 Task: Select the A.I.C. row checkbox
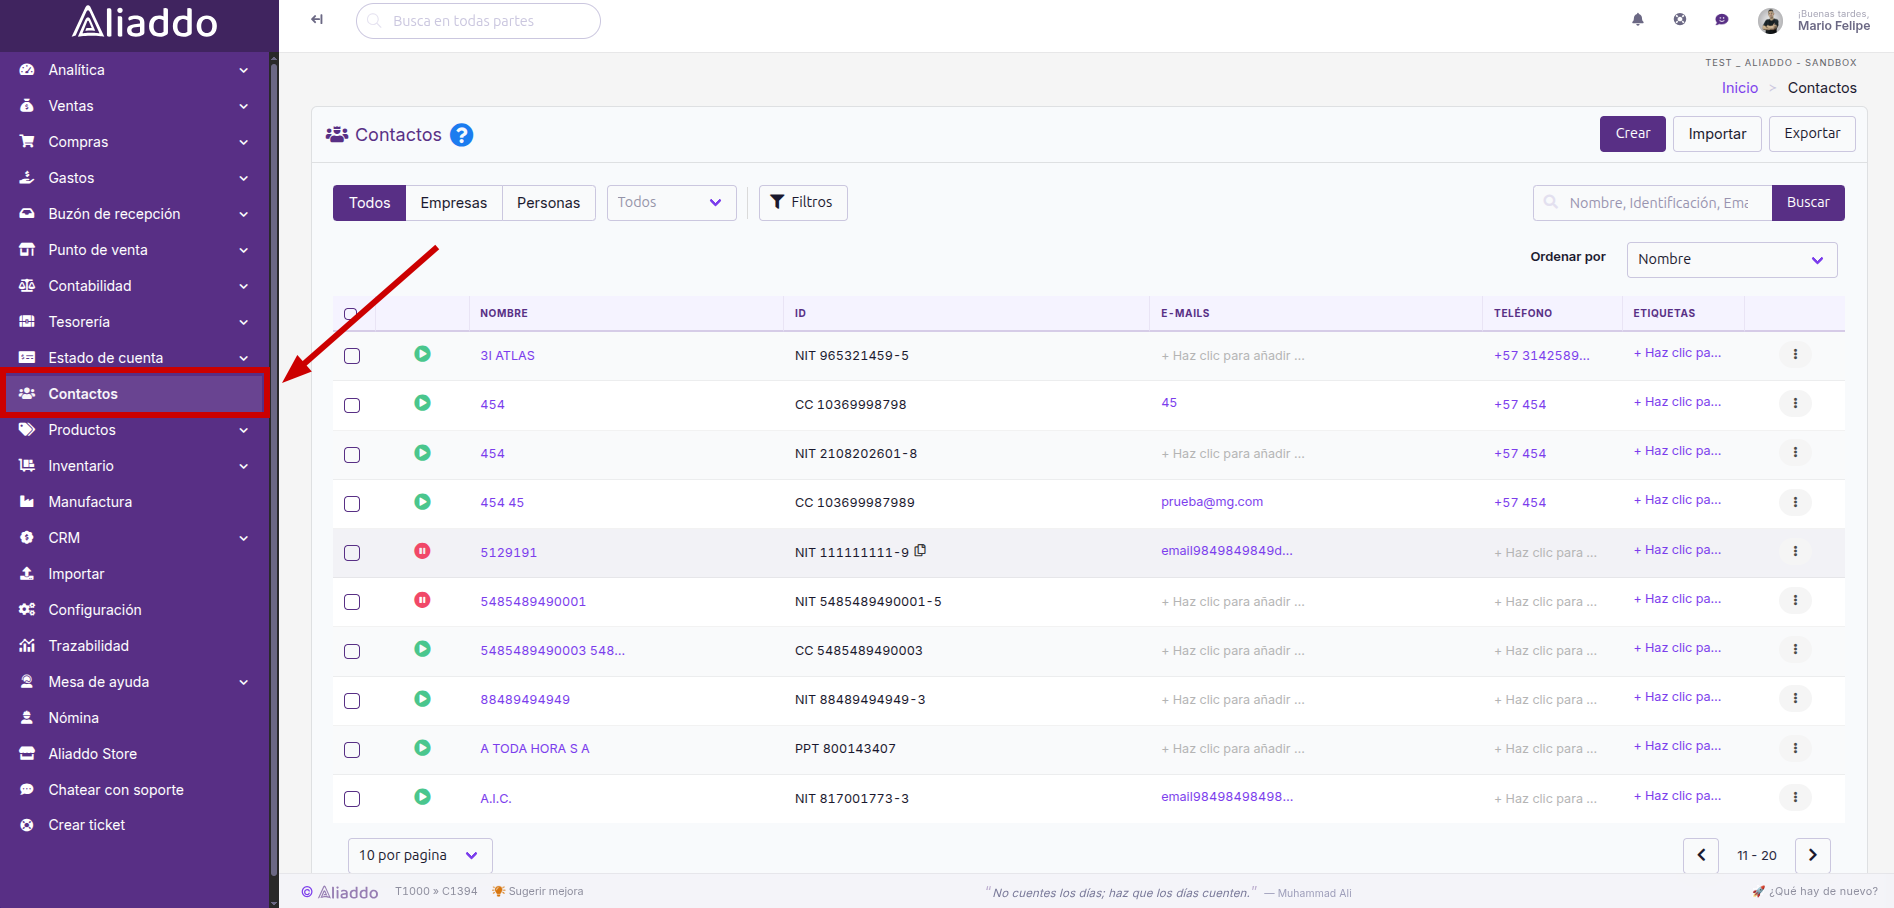(x=352, y=799)
